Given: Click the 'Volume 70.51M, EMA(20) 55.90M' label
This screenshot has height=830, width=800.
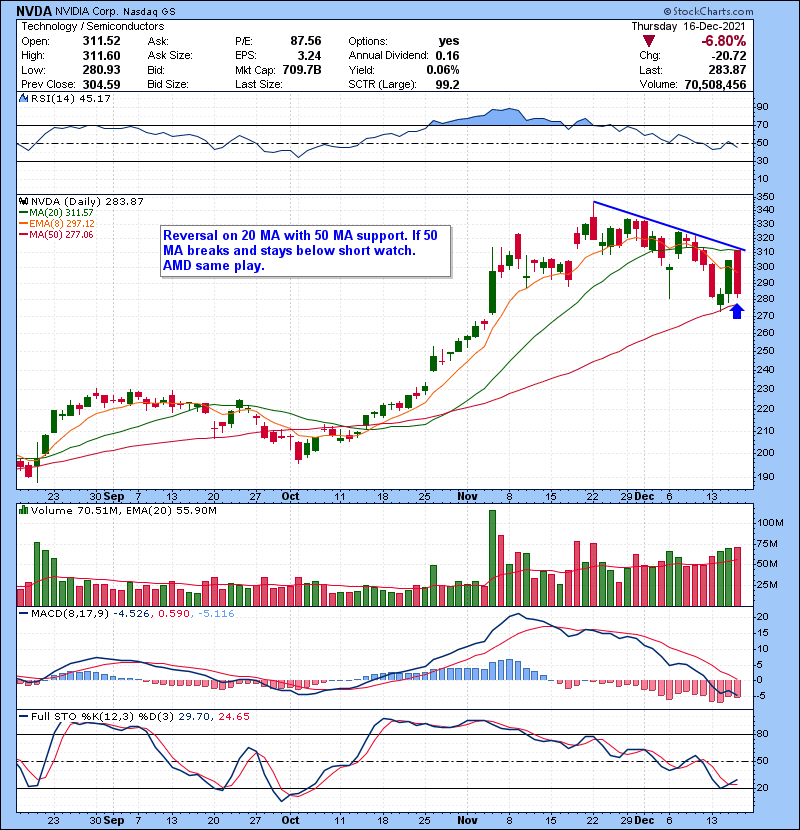Looking at the screenshot, I should 123,510.
